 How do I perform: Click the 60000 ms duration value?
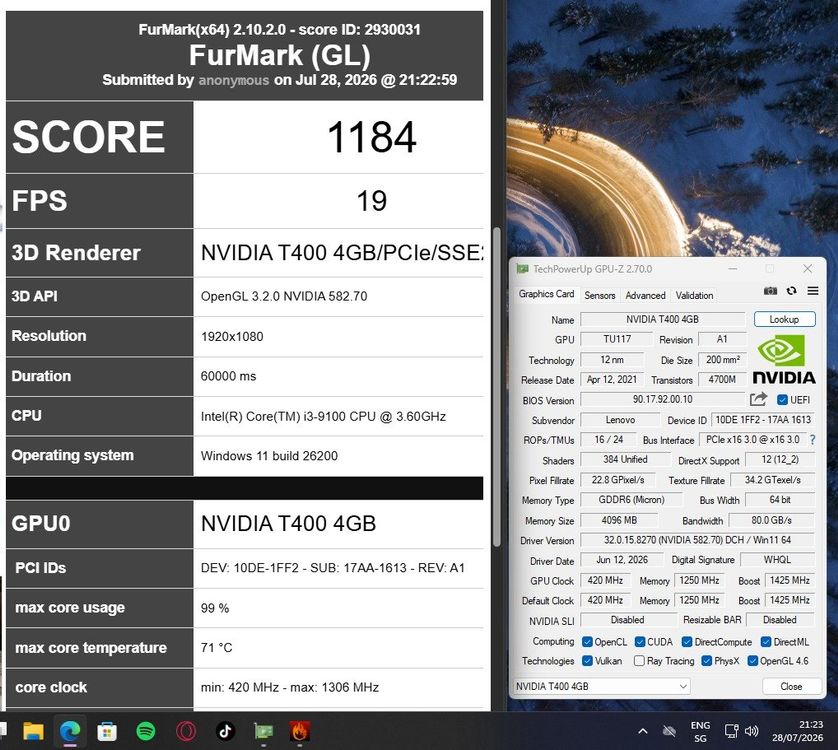tap(228, 376)
